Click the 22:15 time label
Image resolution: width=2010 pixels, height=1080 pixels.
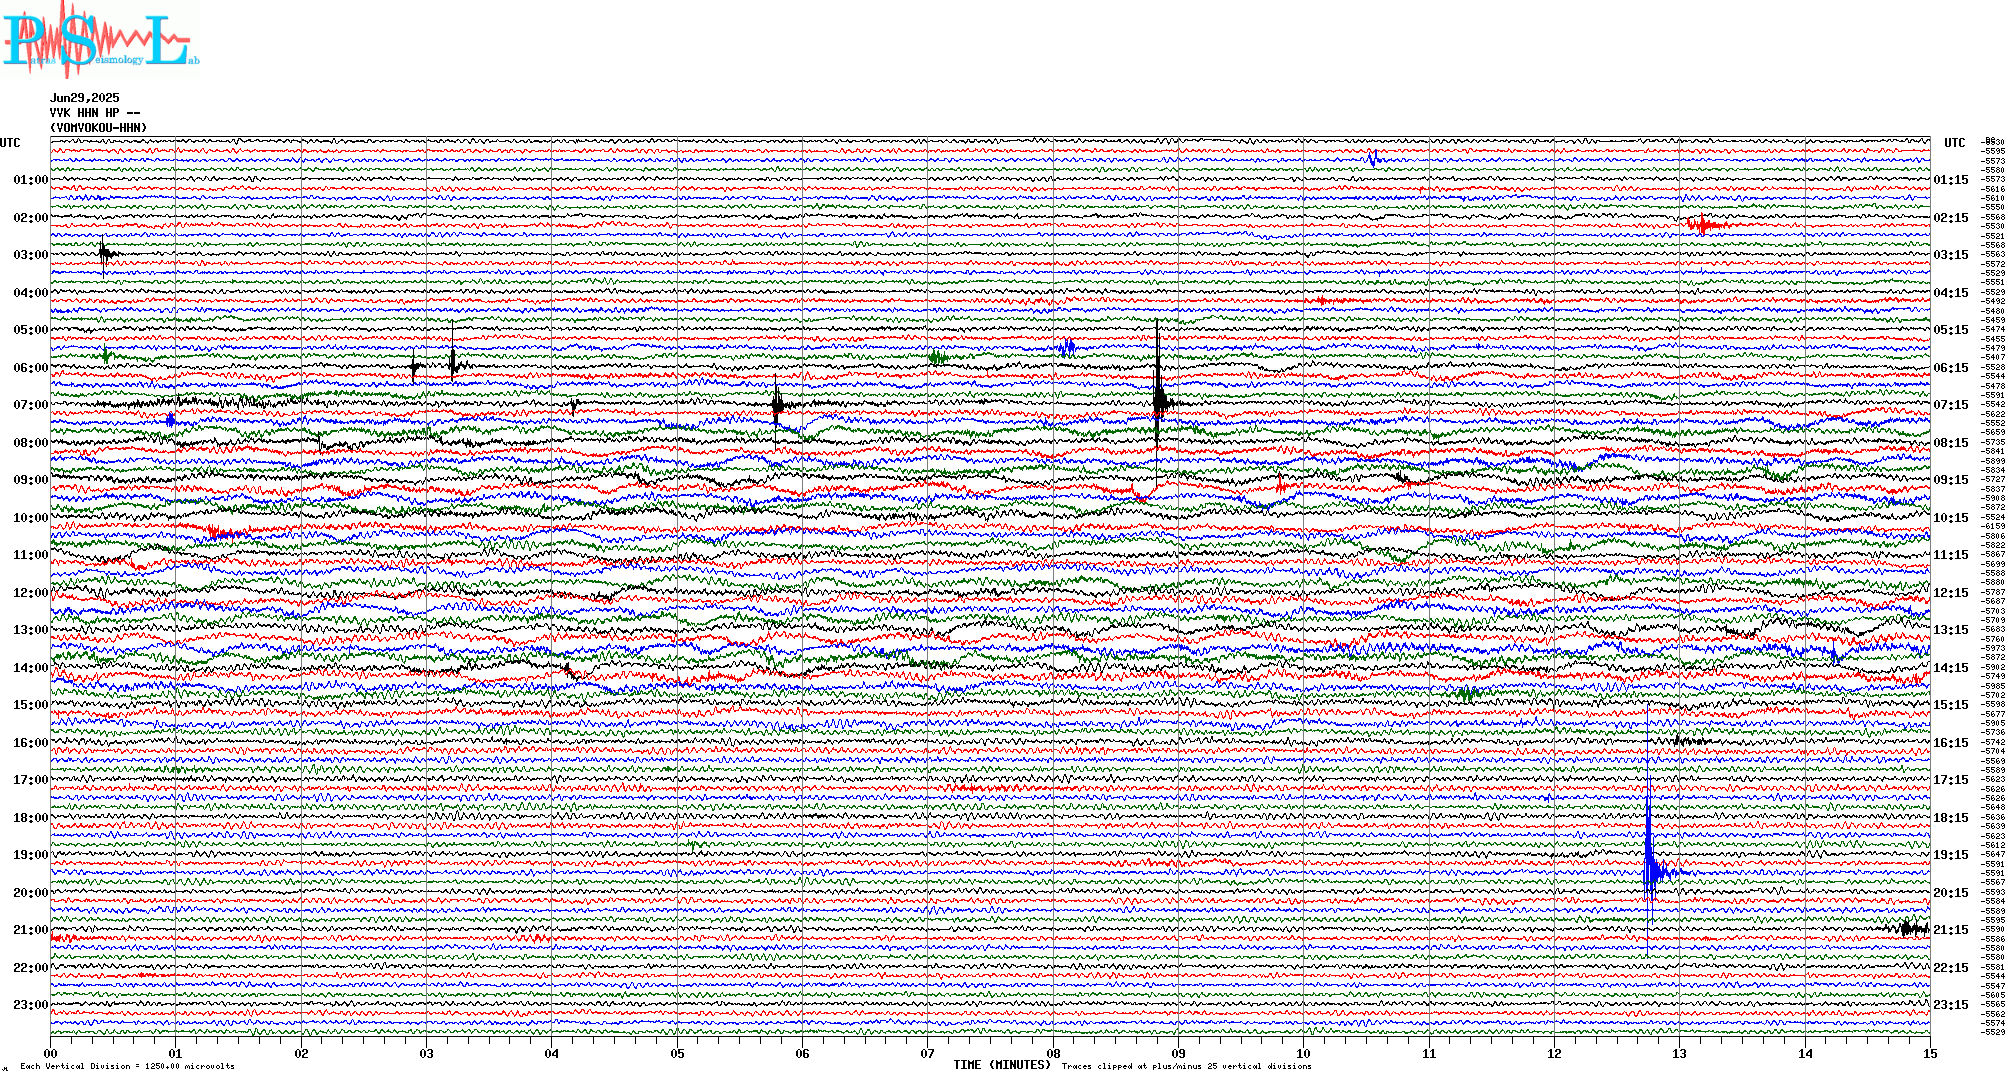(x=1951, y=968)
